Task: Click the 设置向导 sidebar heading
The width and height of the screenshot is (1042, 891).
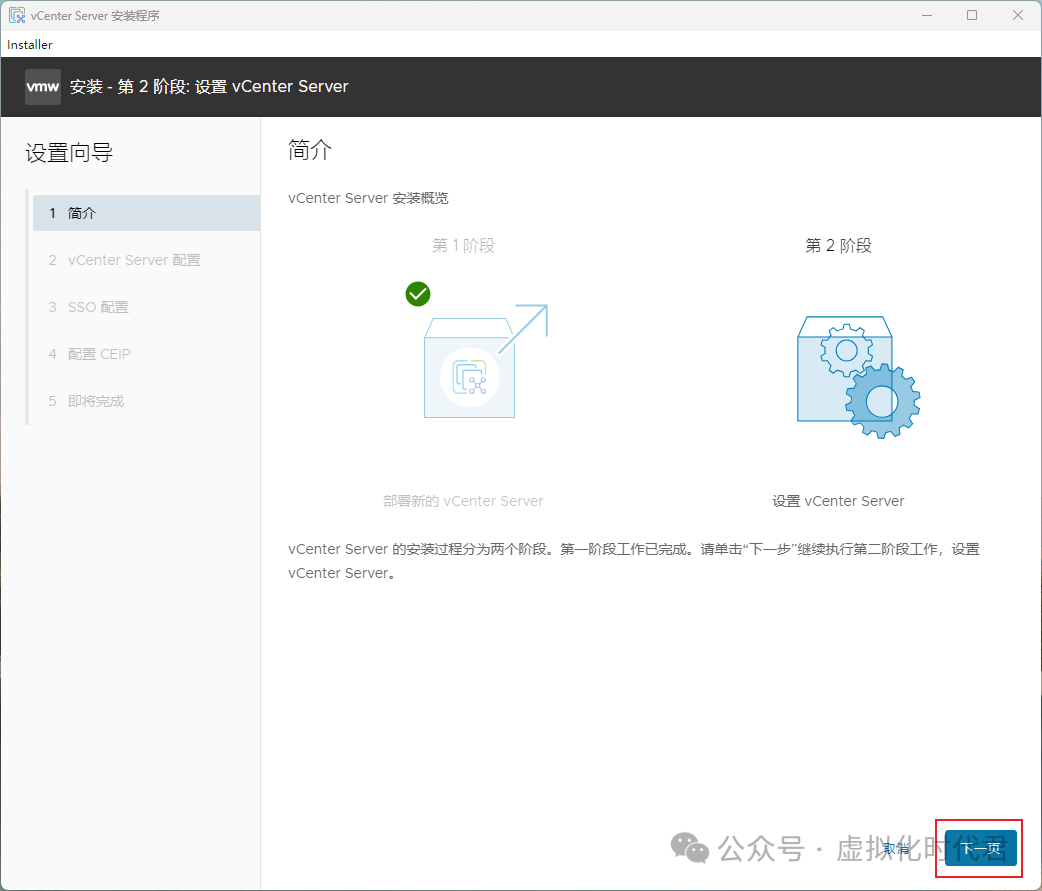Action: click(x=69, y=153)
